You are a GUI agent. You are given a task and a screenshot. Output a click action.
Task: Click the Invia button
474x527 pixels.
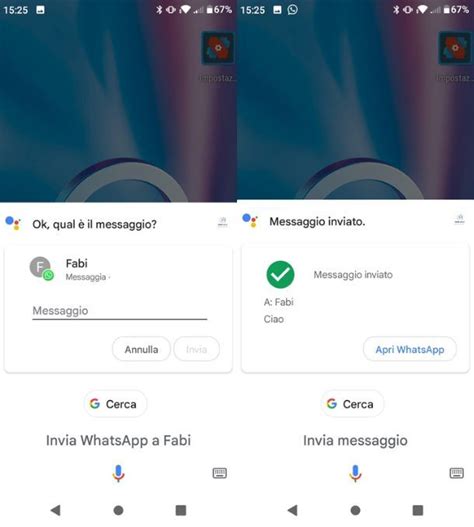197,349
